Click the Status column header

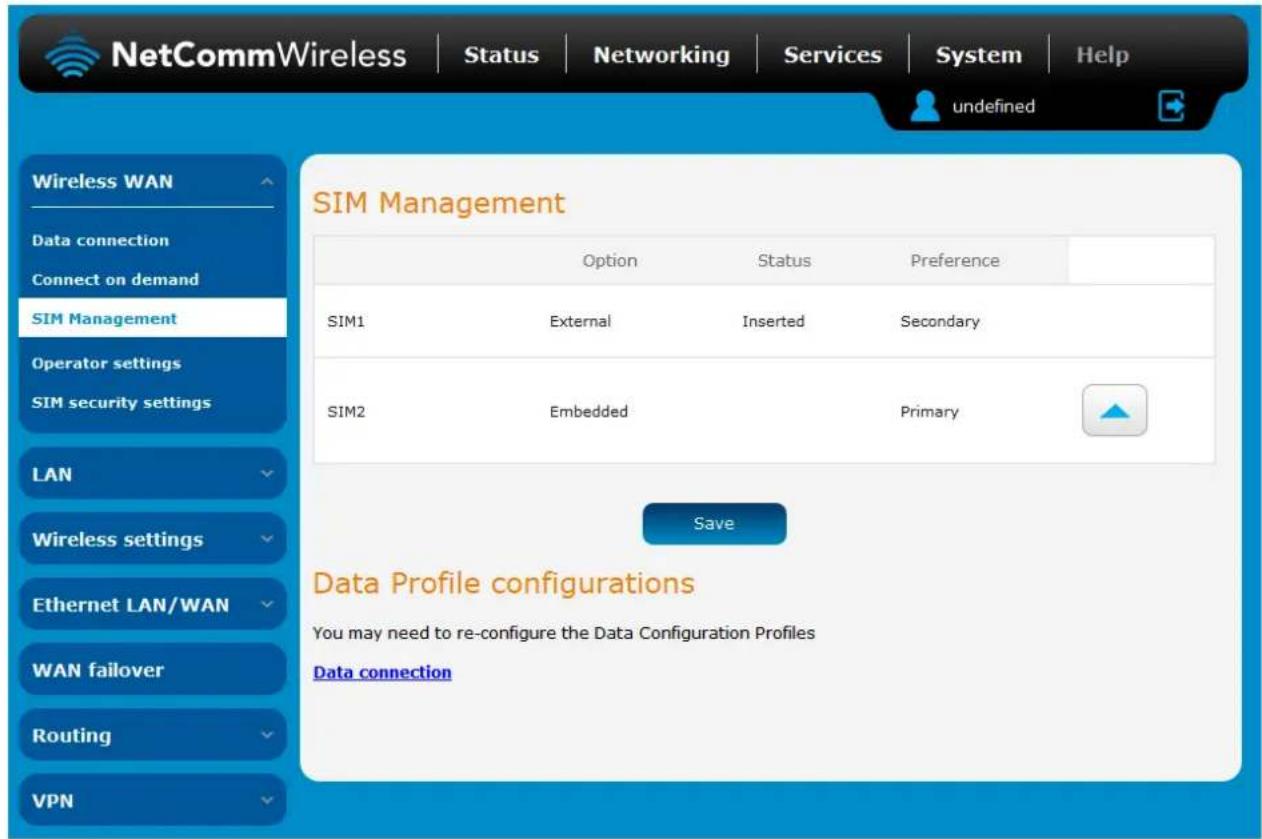click(x=784, y=261)
